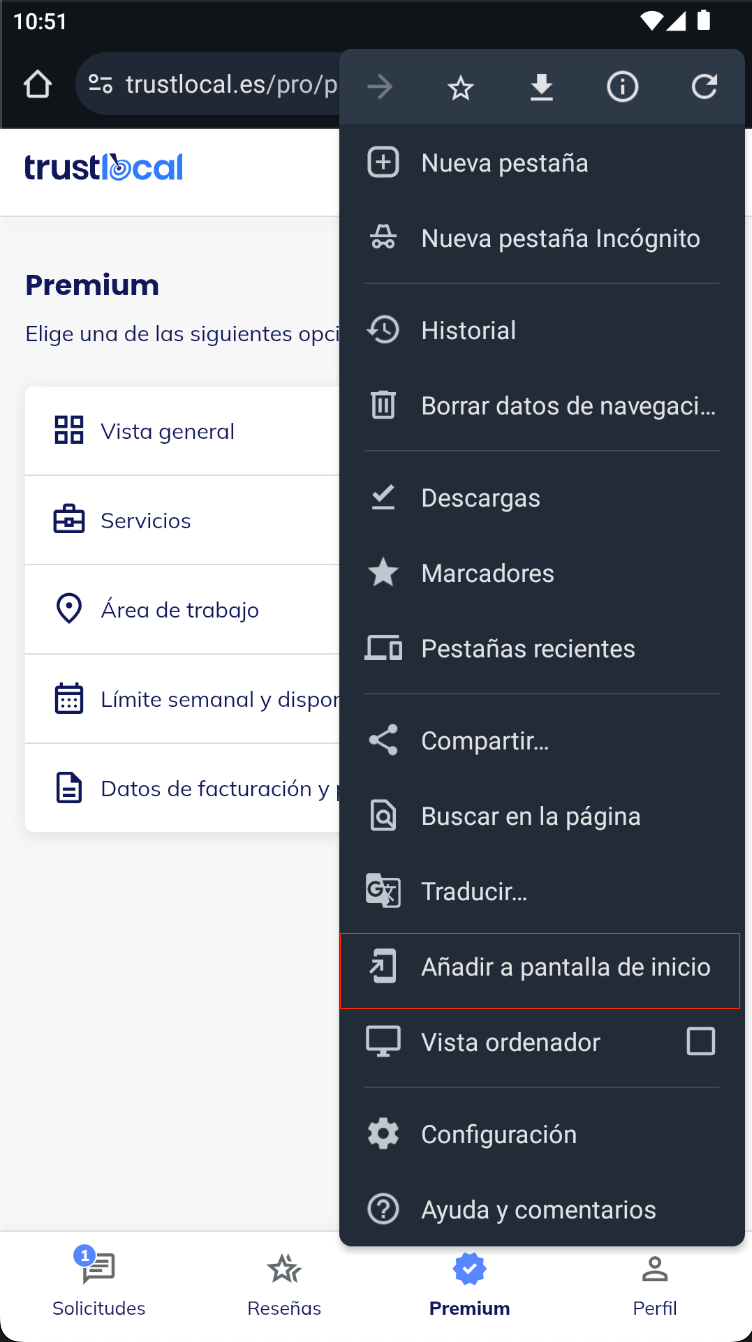Open page info circle icon
The height and width of the screenshot is (1342, 752).
[622, 88]
